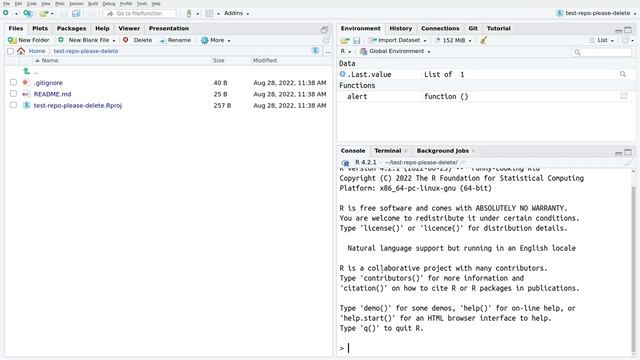
Task: Open the New File dropdown arrow
Action: click(16, 13)
